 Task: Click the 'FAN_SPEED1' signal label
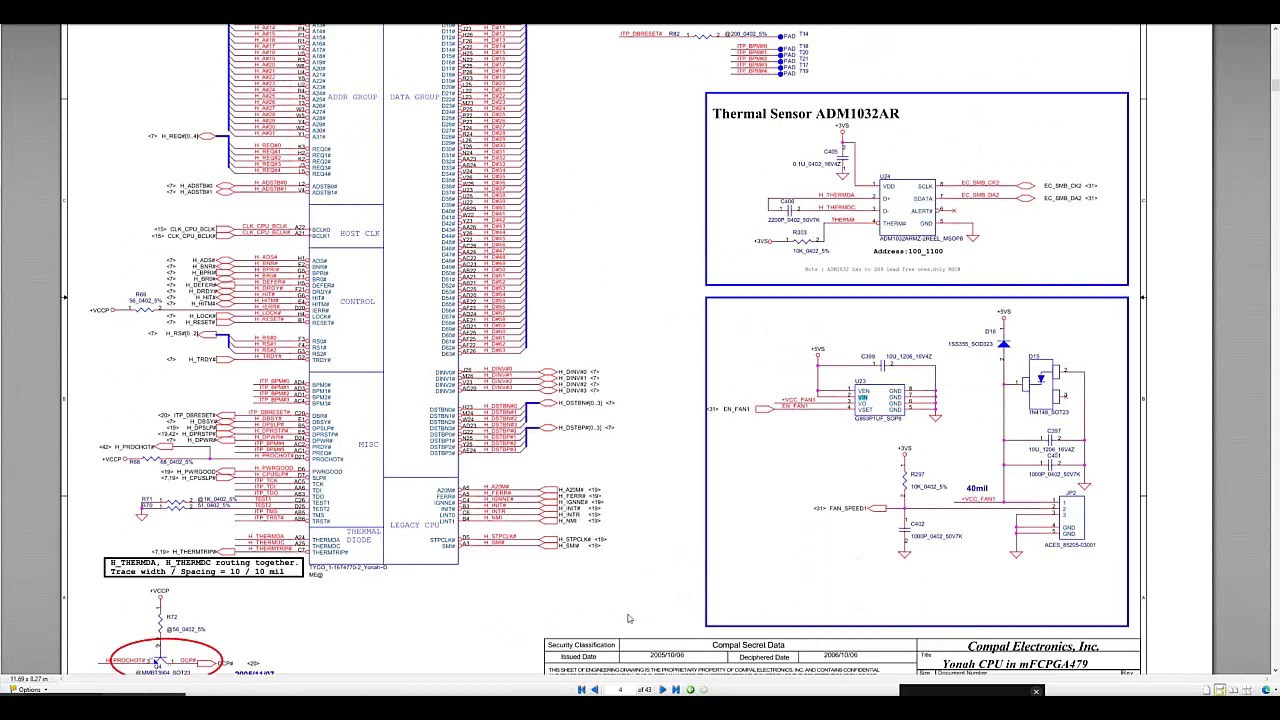tap(847, 508)
